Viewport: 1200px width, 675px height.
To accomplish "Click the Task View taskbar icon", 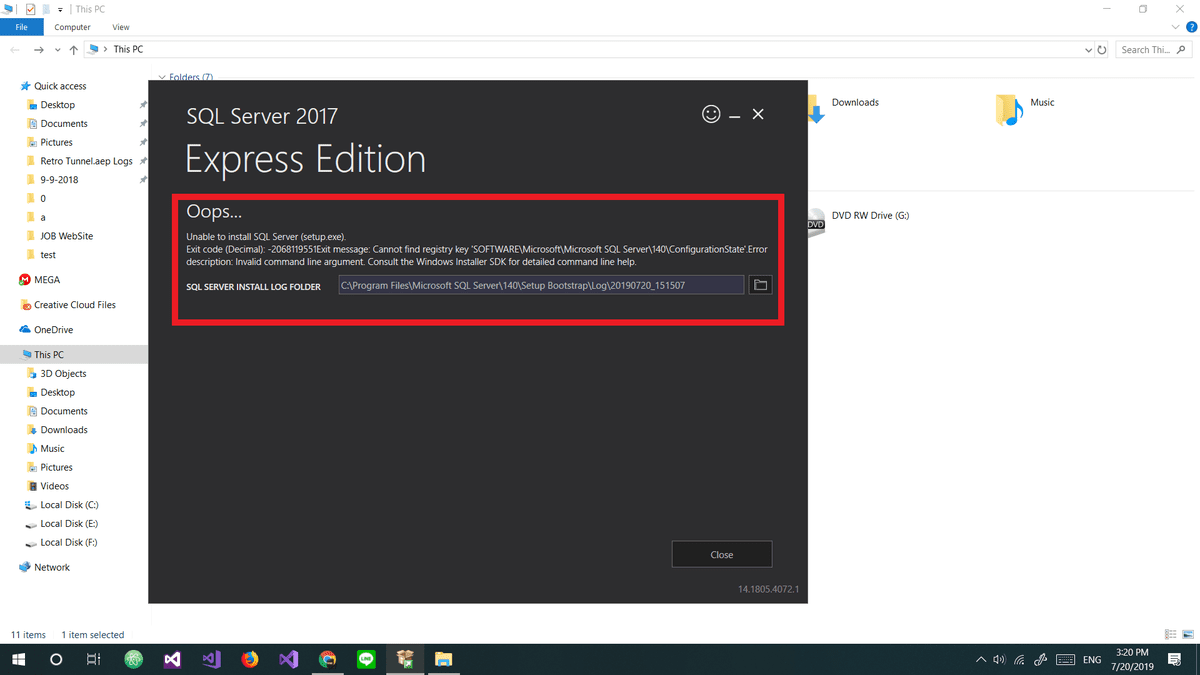I will click(93, 659).
